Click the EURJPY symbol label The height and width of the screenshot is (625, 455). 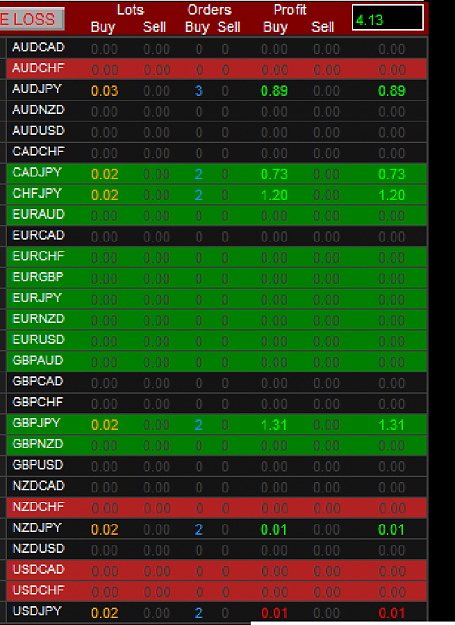[37, 298]
